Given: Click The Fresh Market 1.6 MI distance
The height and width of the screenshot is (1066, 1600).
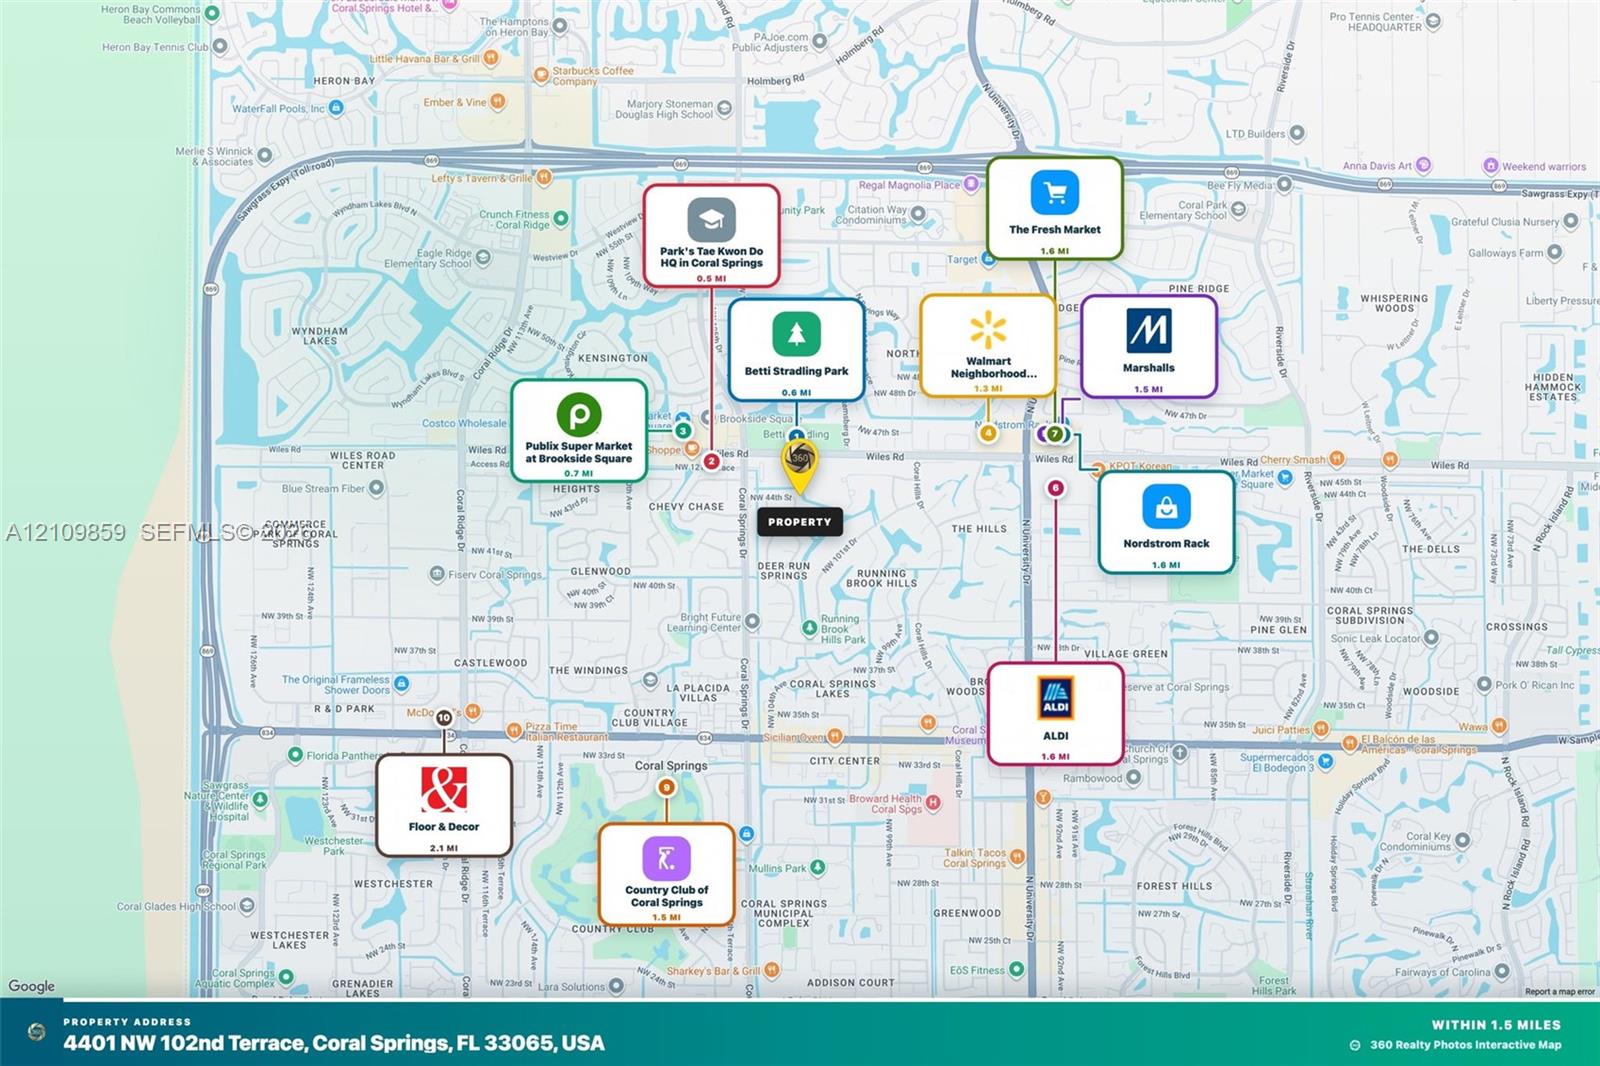Looking at the screenshot, I should (1054, 251).
